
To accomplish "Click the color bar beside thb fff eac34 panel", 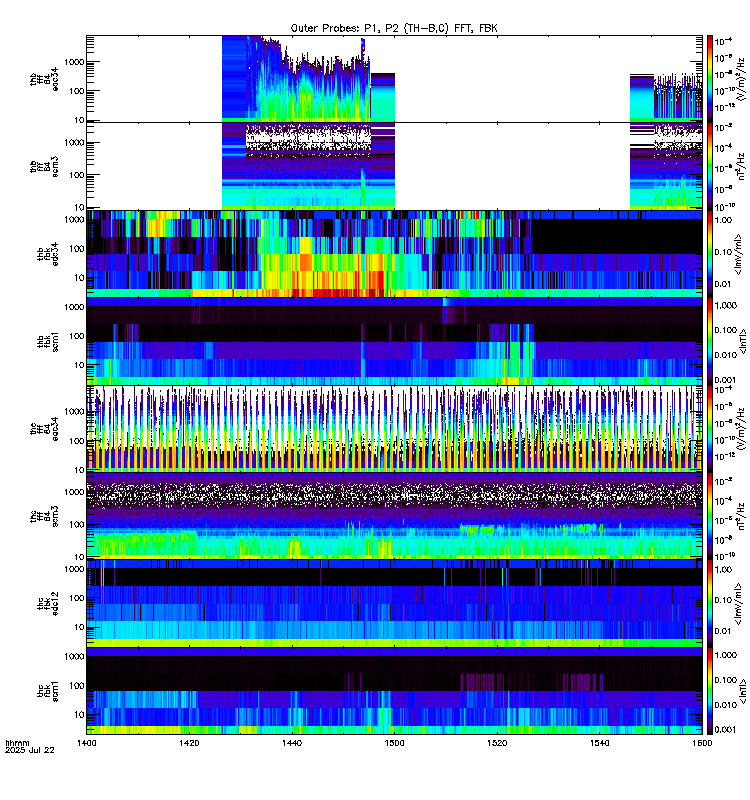I will tap(710, 79).
